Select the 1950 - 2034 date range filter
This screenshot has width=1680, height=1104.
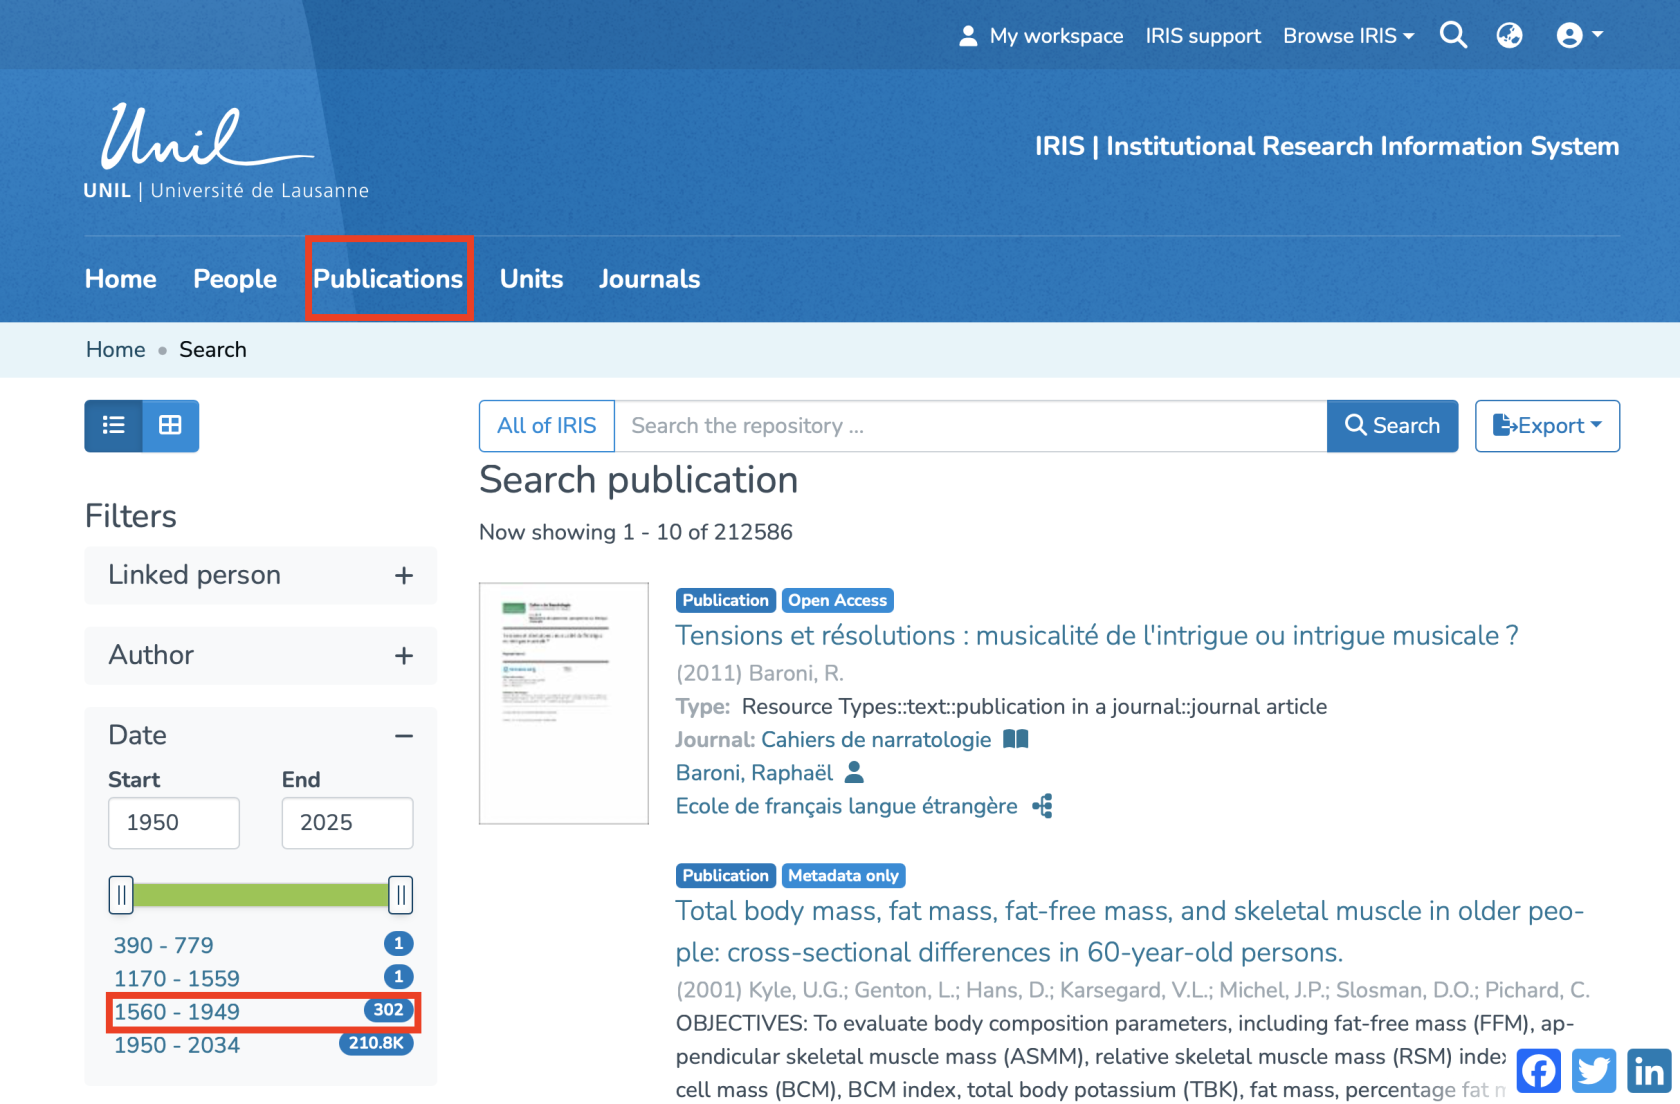[177, 1045]
